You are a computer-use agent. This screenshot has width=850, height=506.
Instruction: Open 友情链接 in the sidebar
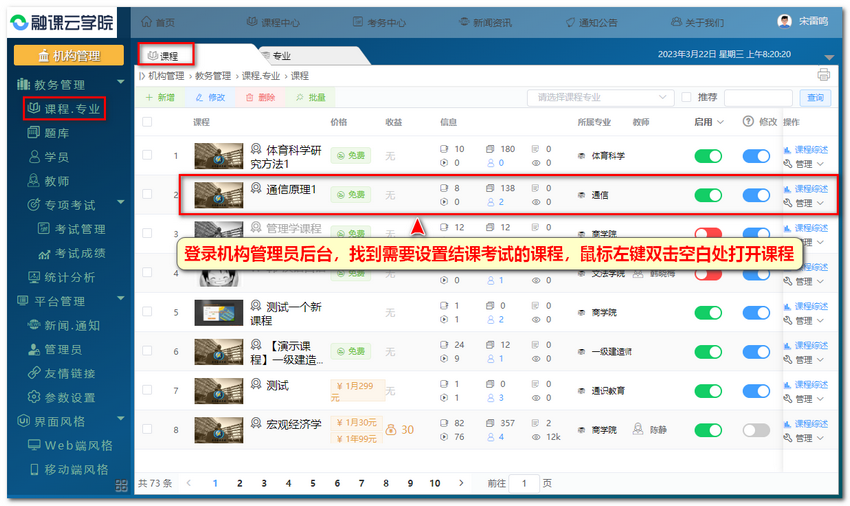(61, 373)
